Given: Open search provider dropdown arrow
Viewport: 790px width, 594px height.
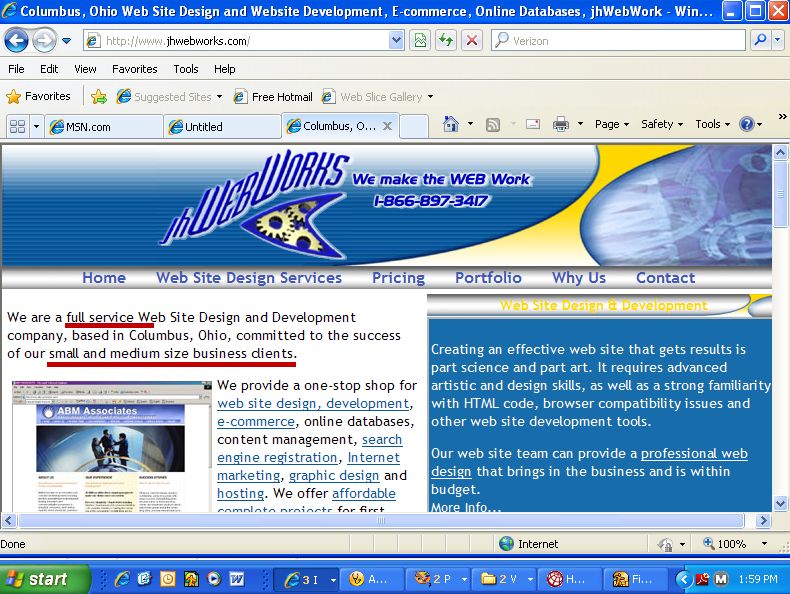Looking at the screenshot, I should [x=777, y=40].
